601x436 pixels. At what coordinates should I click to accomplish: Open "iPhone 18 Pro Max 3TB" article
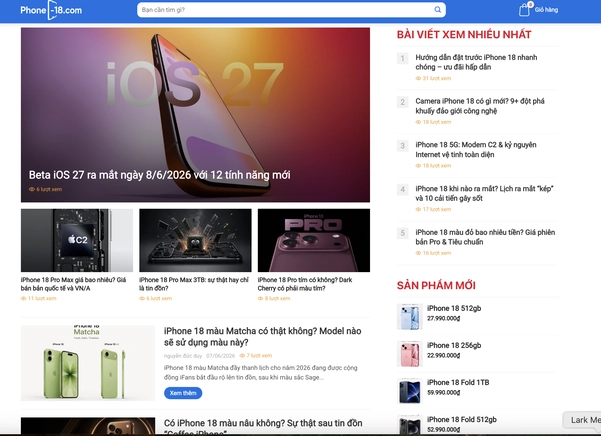coord(194,284)
